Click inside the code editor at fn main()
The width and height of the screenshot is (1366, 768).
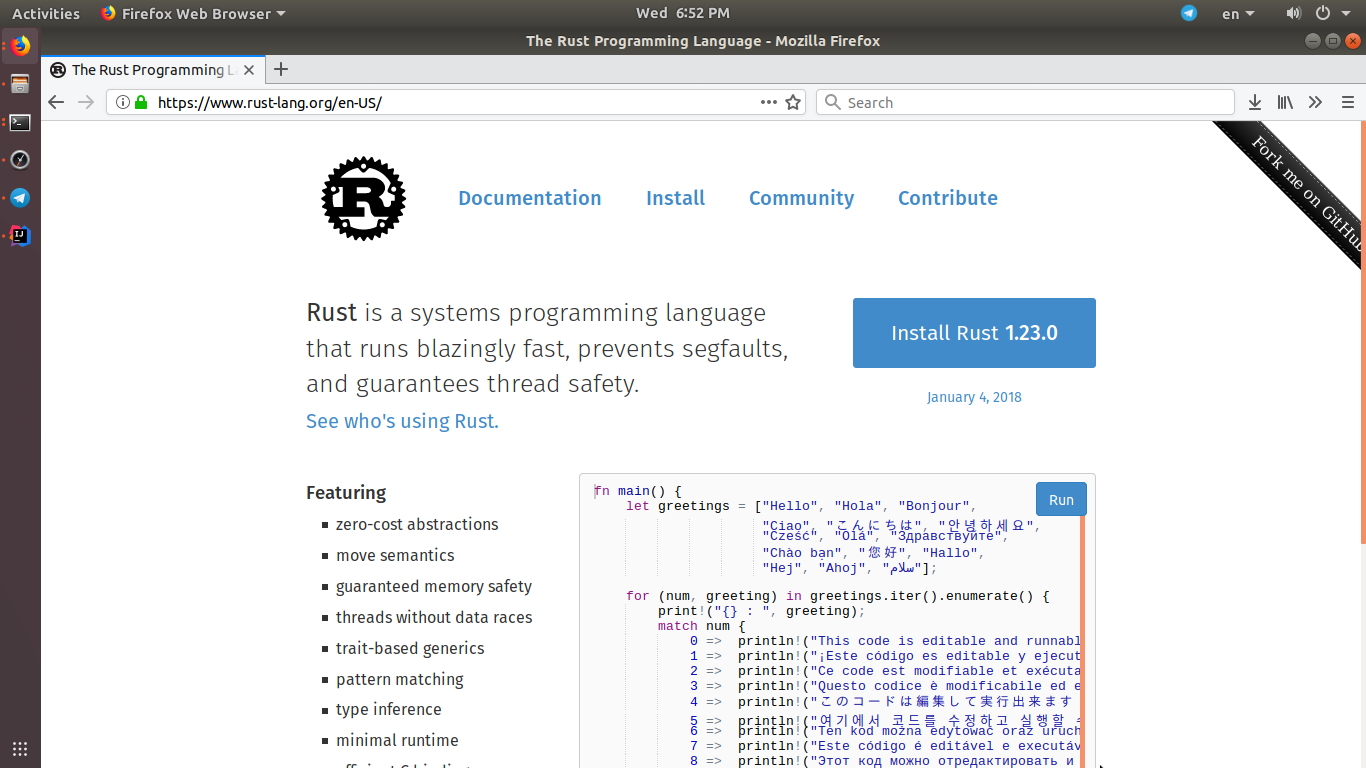(x=637, y=491)
